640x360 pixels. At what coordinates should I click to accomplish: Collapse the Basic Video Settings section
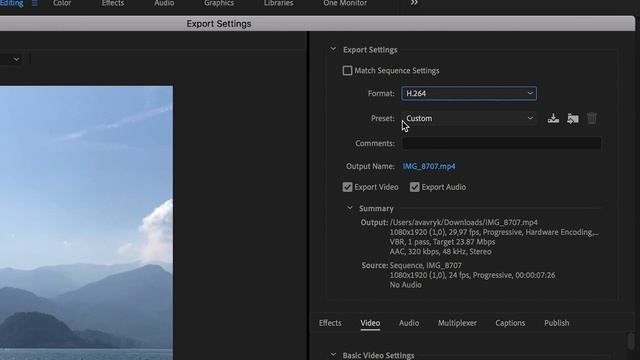[333, 355]
